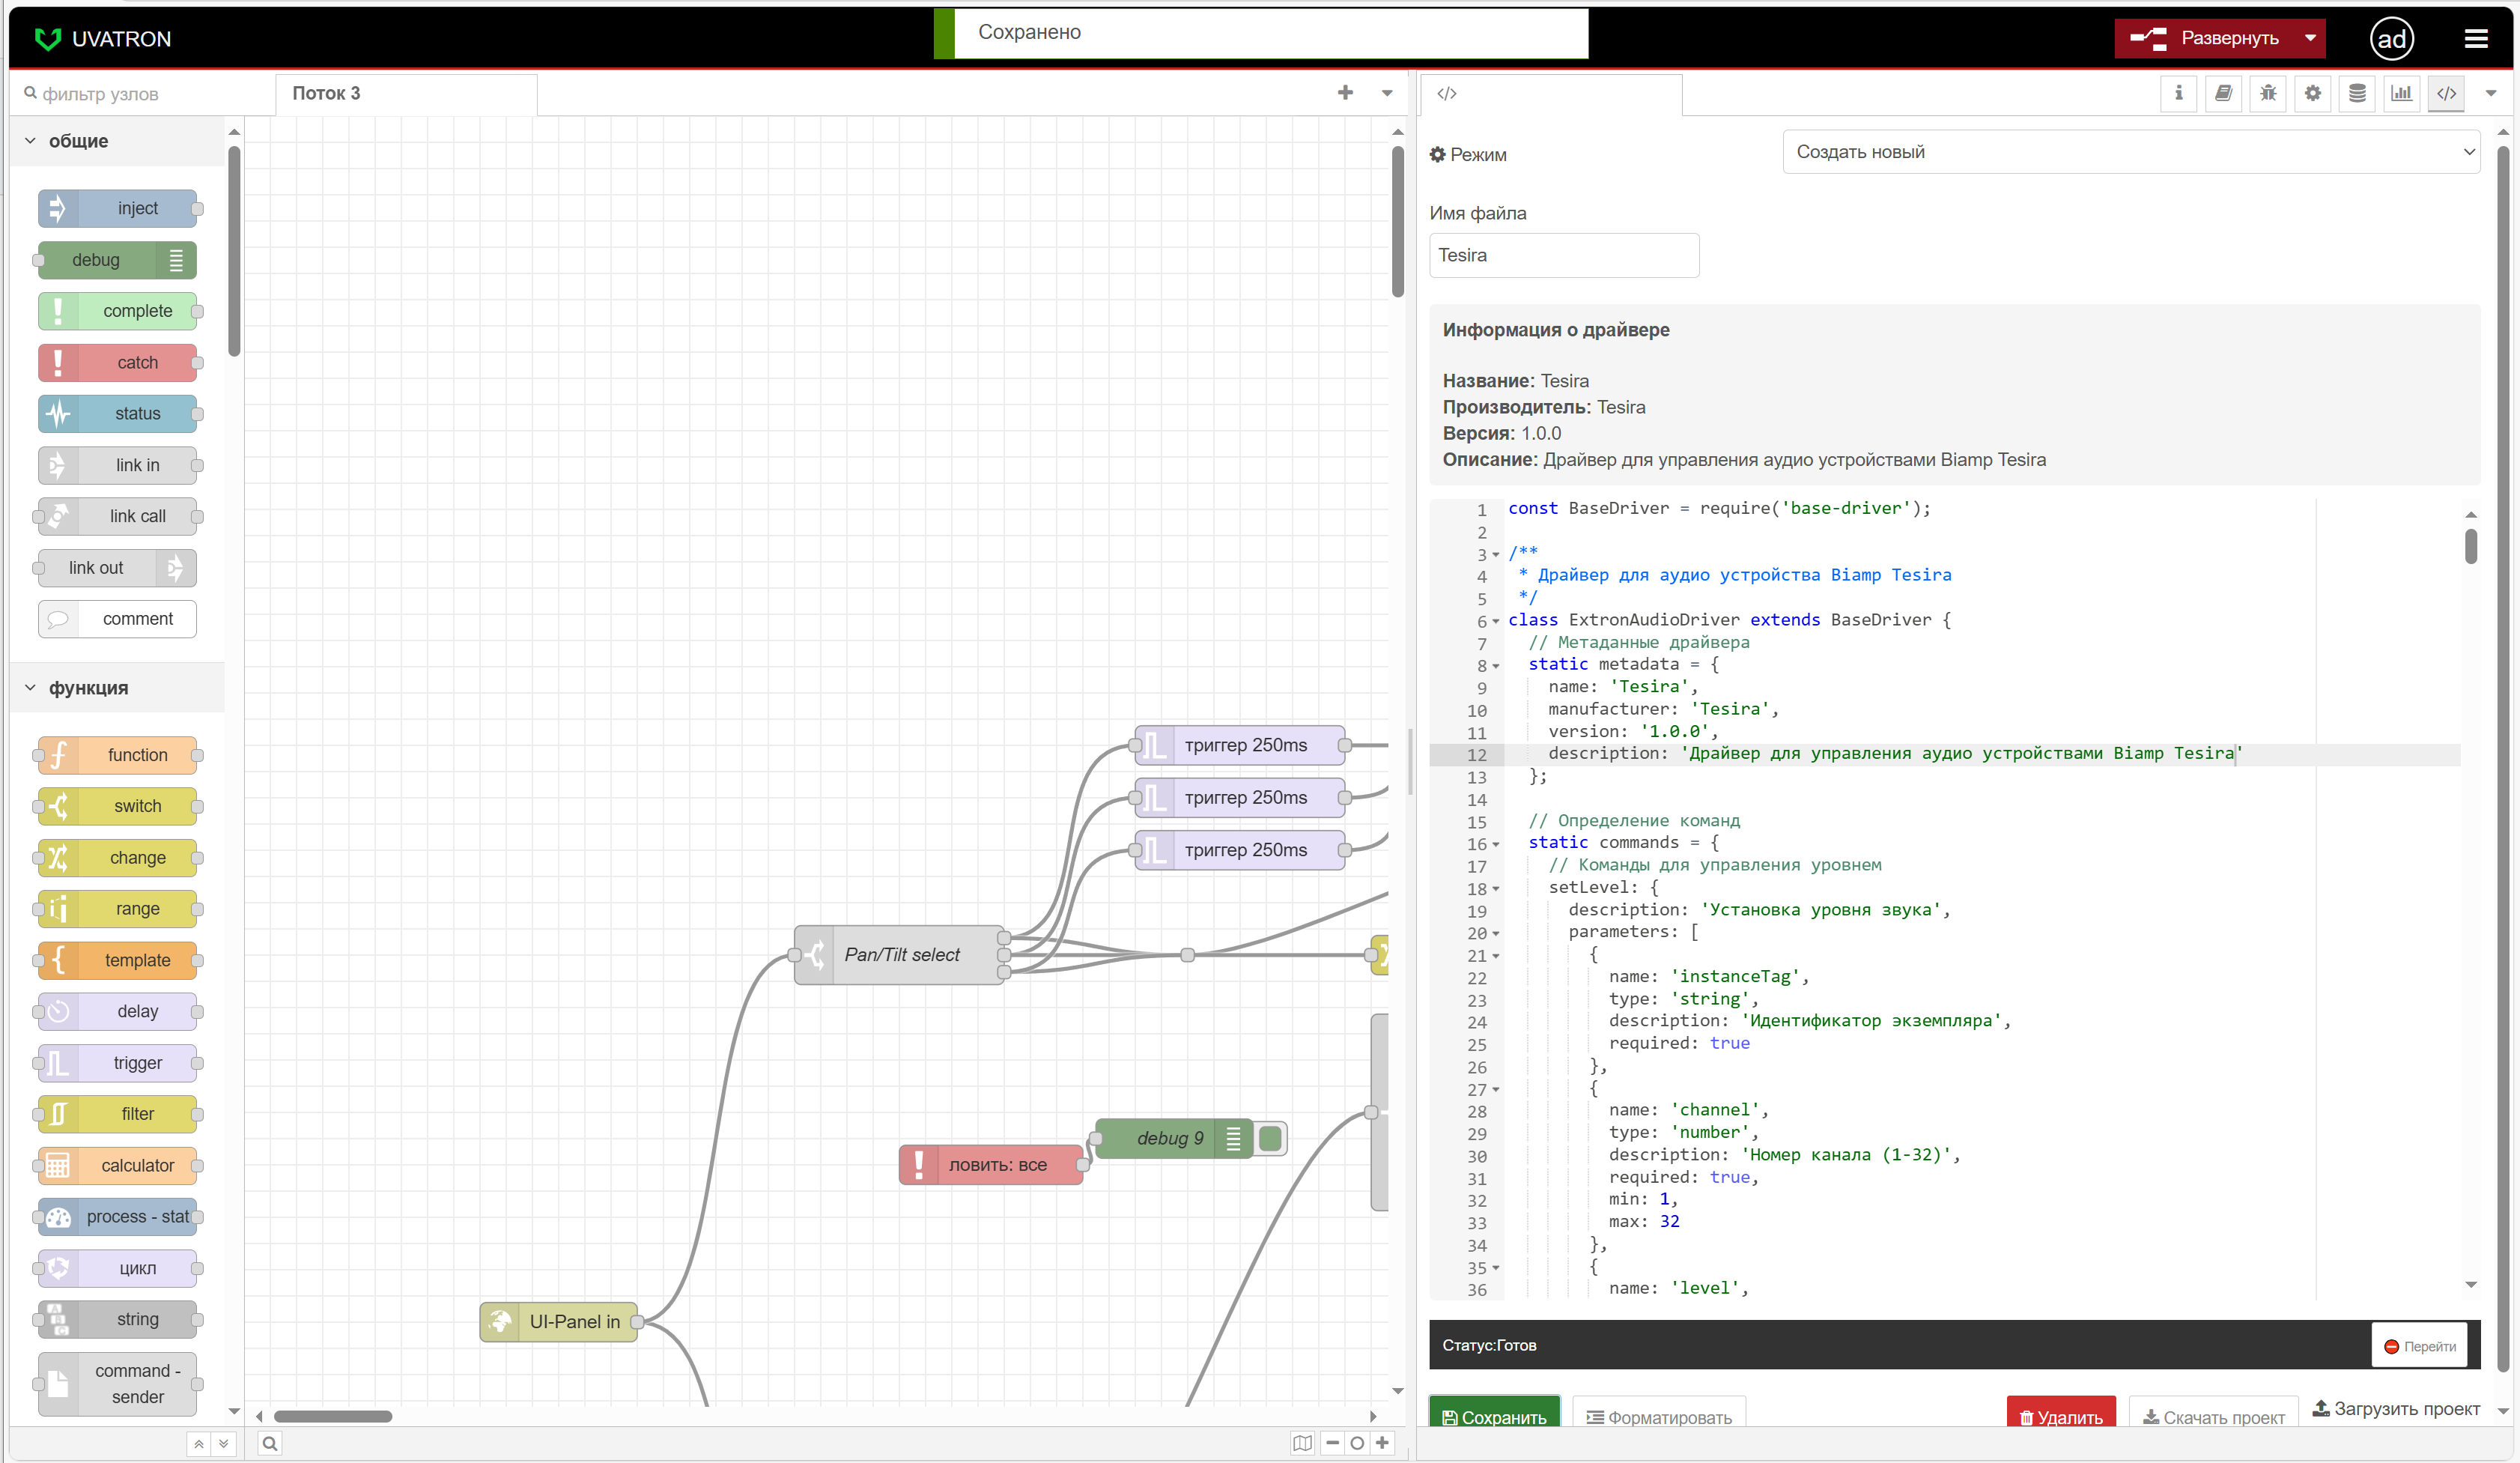Fold the code at line 16
Viewport: 2520px width, 1463px height.
point(1496,844)
